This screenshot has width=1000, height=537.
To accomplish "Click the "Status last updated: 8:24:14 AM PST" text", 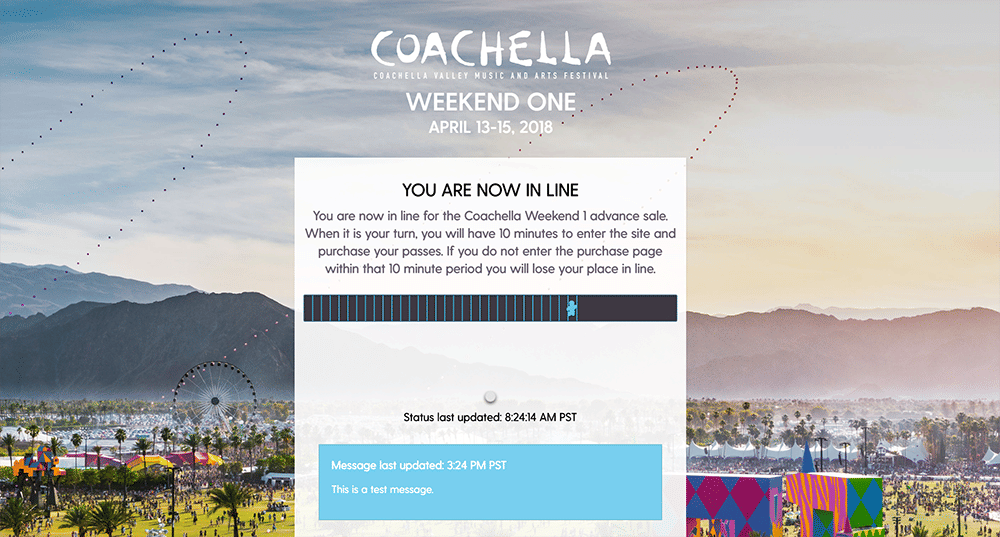I will (490, 417).
